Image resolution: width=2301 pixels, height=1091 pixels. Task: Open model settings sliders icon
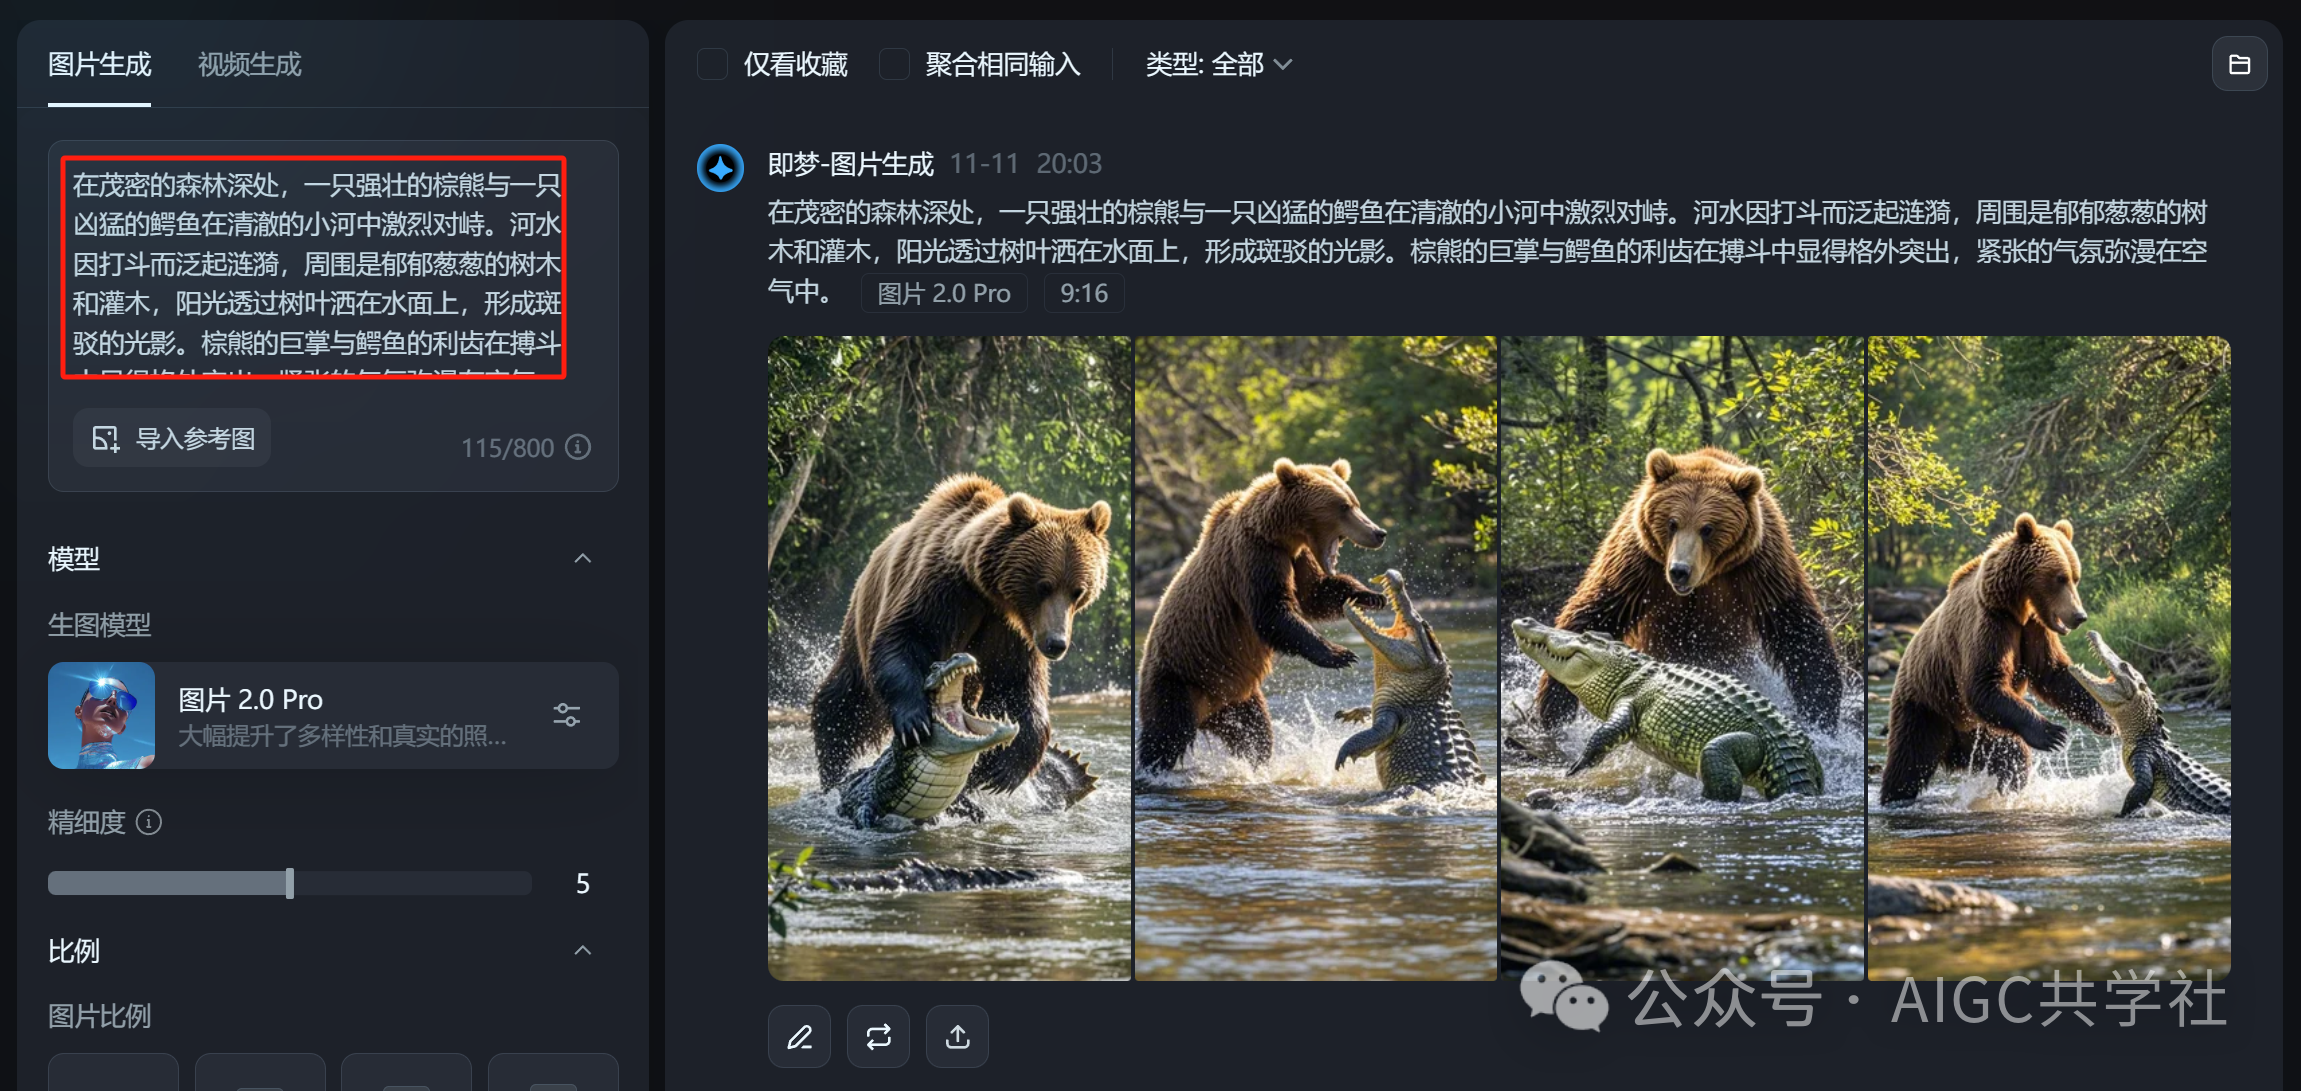(x=567, y=715)
